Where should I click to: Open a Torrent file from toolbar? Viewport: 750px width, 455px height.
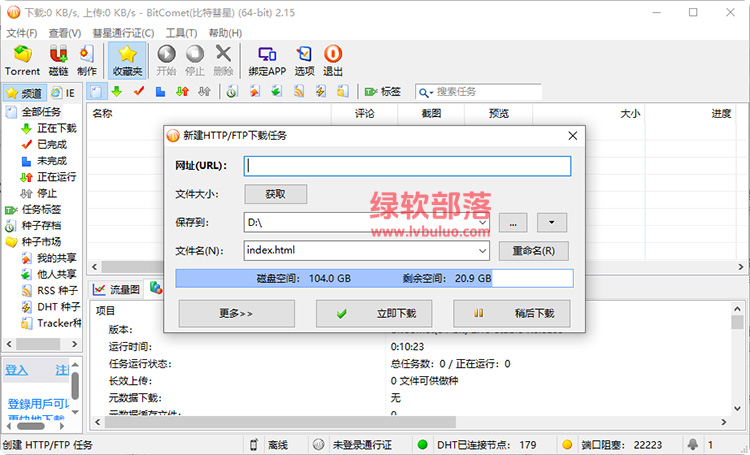tap(22, 60)
